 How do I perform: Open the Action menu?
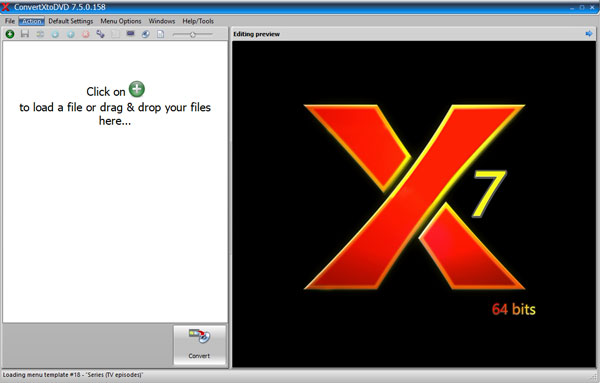point(32,21)
